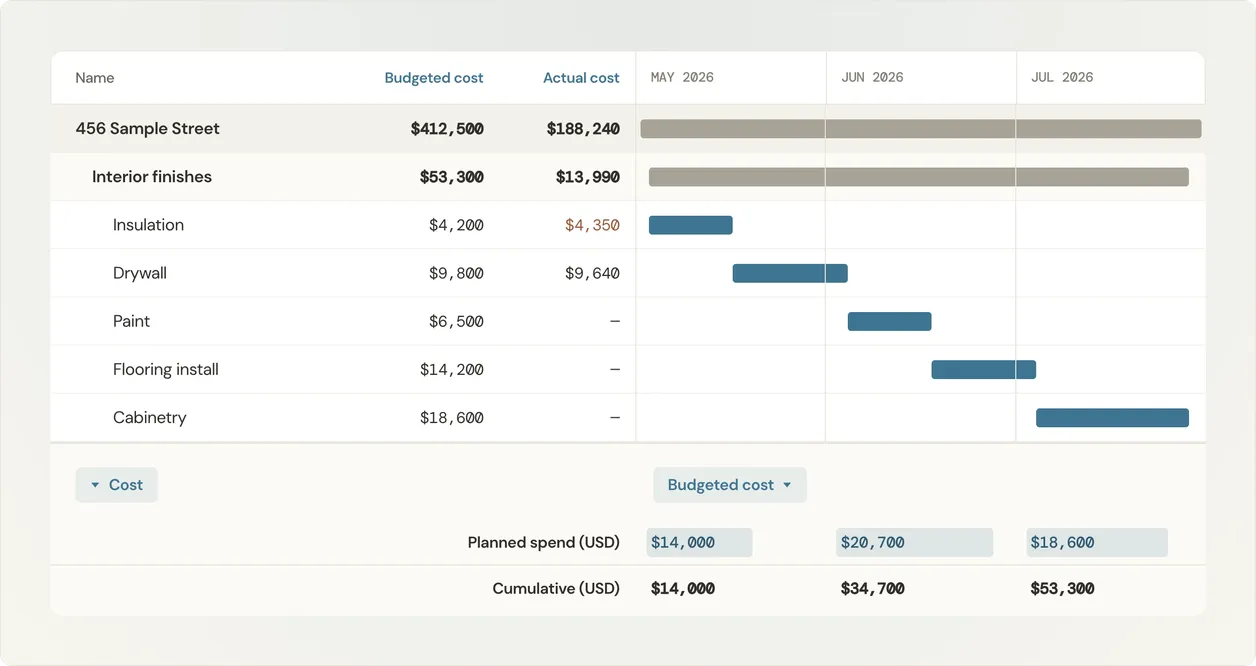Open the Cost section dropdown
The width and height of the screenshot is (1256, 666).
[116, 485]
